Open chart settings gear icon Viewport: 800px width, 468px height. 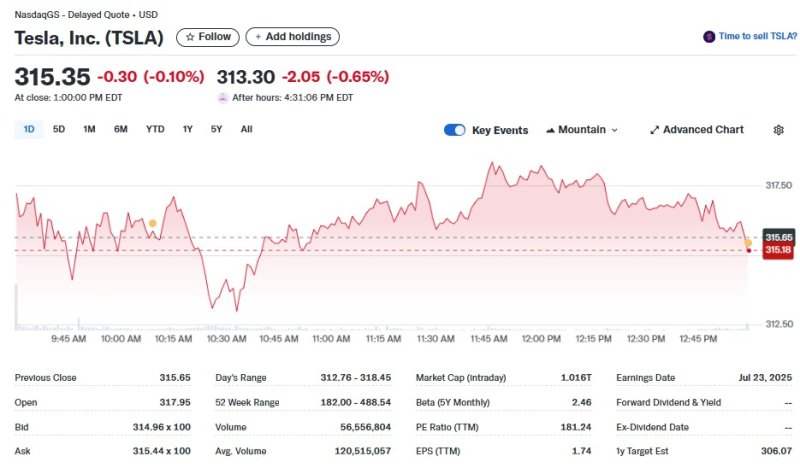(x=778, y=130)
